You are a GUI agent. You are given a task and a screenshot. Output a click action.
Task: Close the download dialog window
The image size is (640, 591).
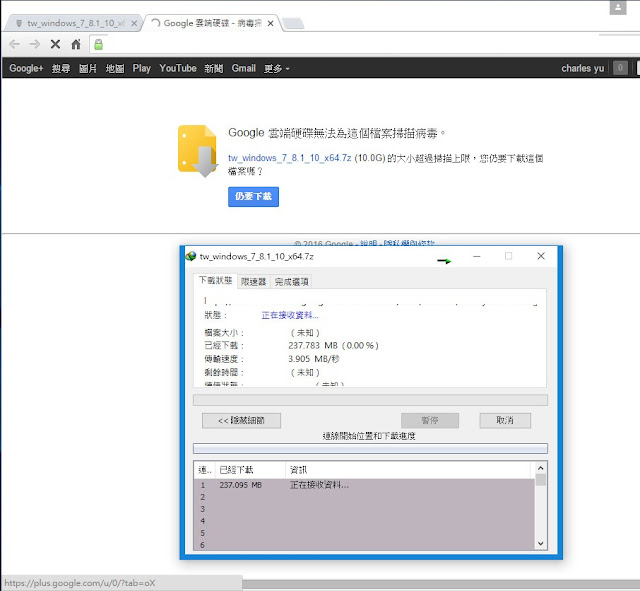click(x=541, y=256)
